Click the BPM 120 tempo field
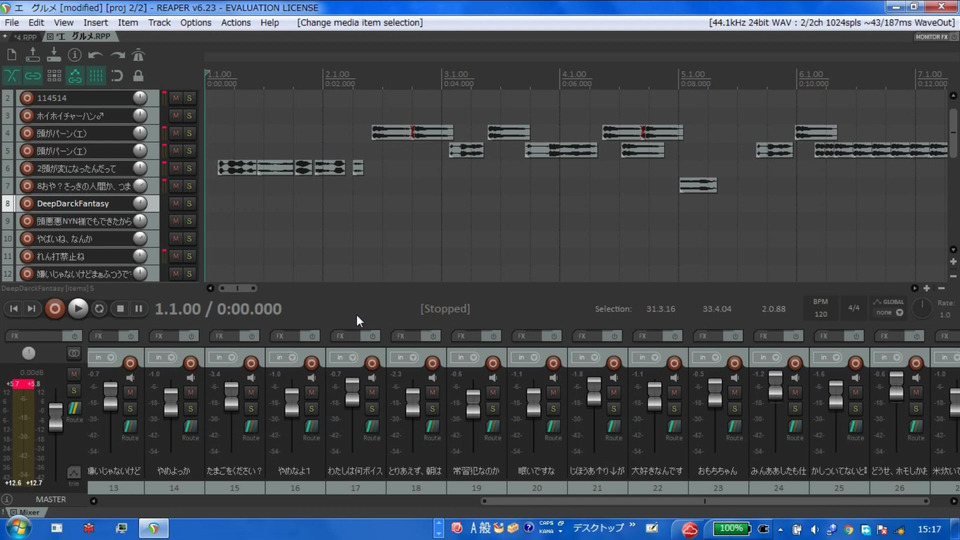 coord(820,313)
